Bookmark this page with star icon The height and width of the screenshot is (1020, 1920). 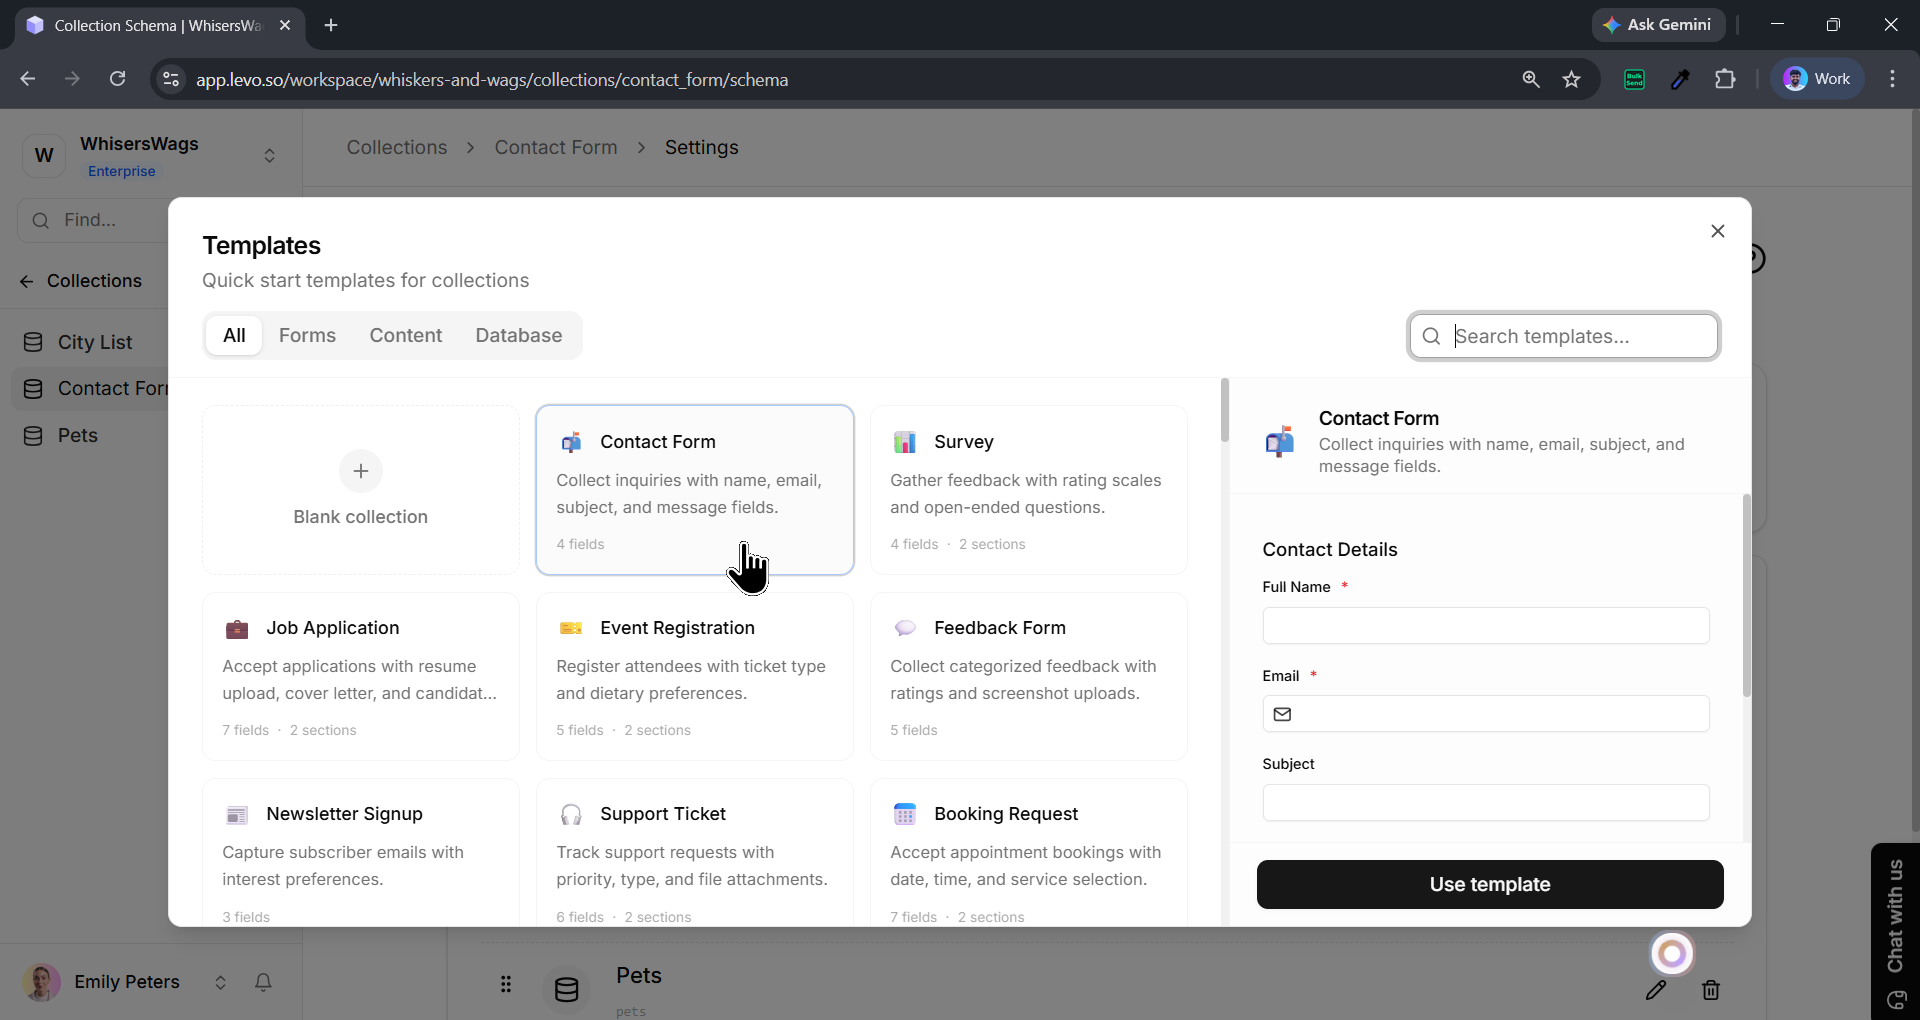[x=1571, y=79]
